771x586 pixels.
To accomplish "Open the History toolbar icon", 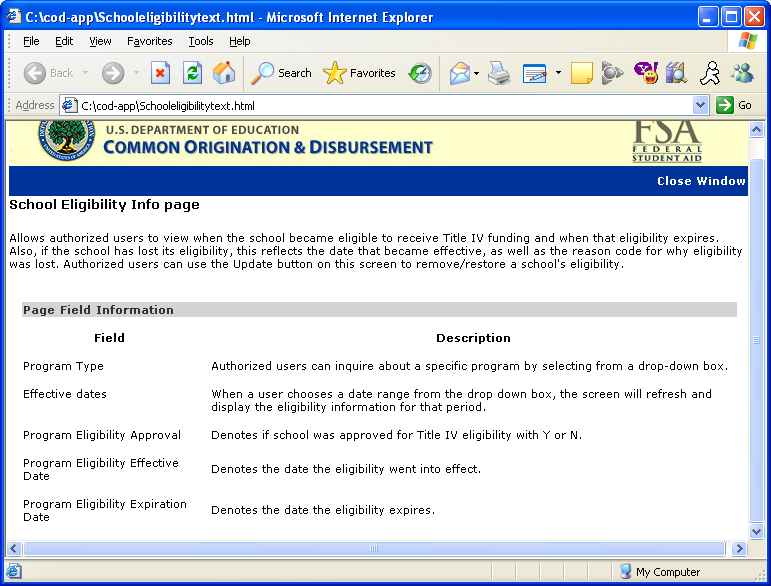I will tap(420, 73).
